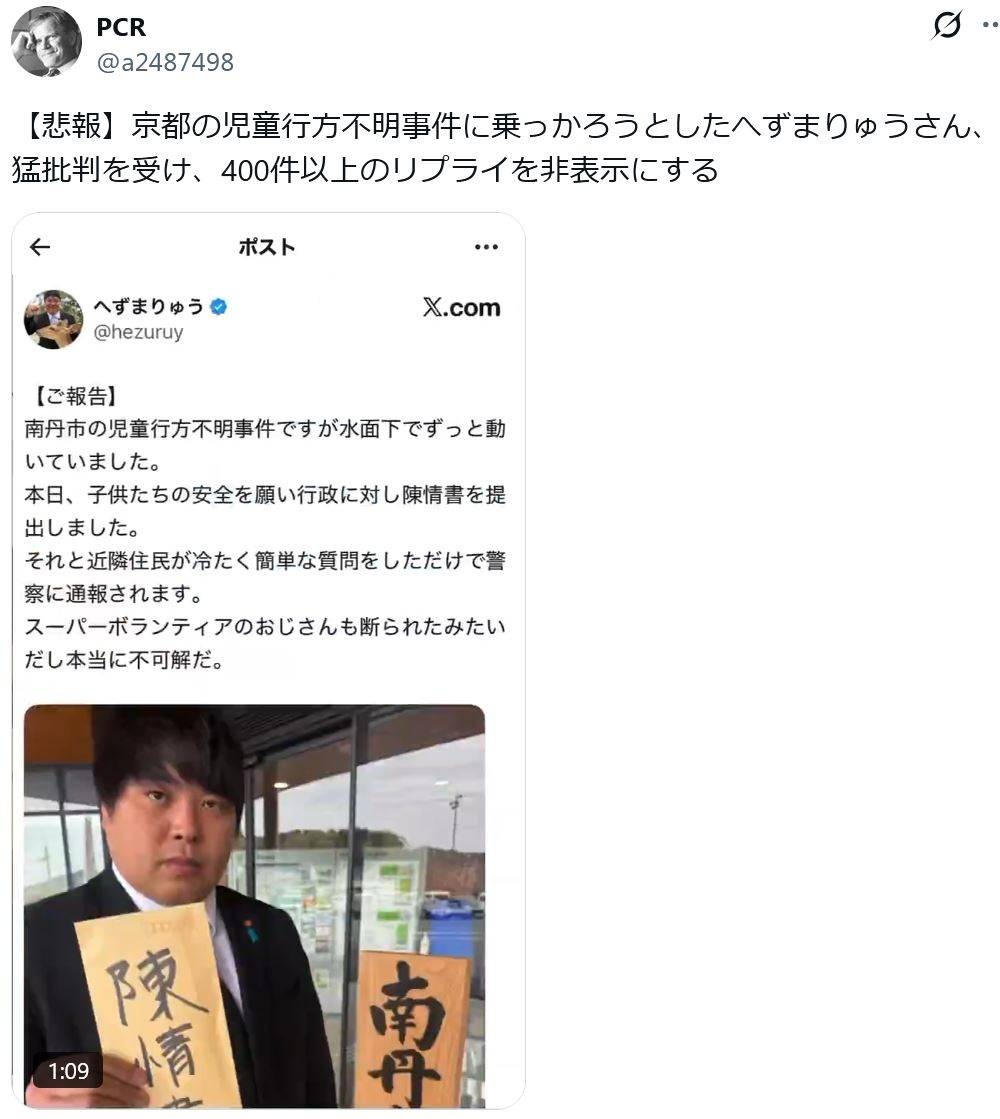Select the ポスト header title
Screen dimensions: 1000x1119
click(267, 247)
